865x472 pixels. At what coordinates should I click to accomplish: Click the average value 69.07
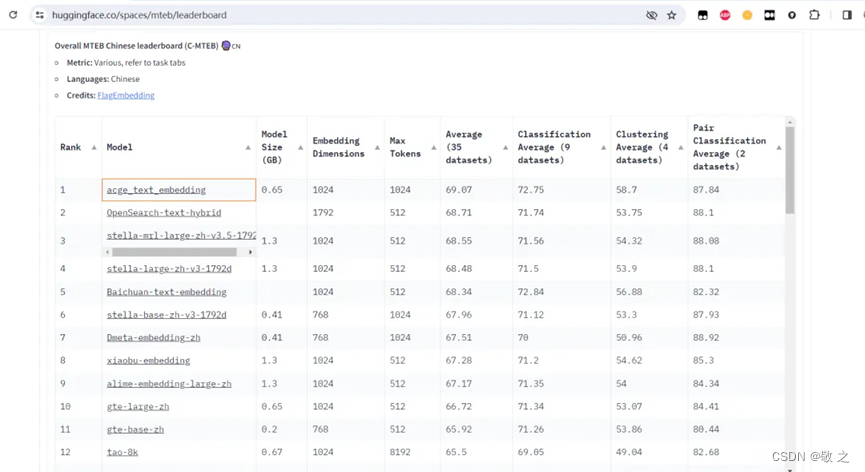459,190
